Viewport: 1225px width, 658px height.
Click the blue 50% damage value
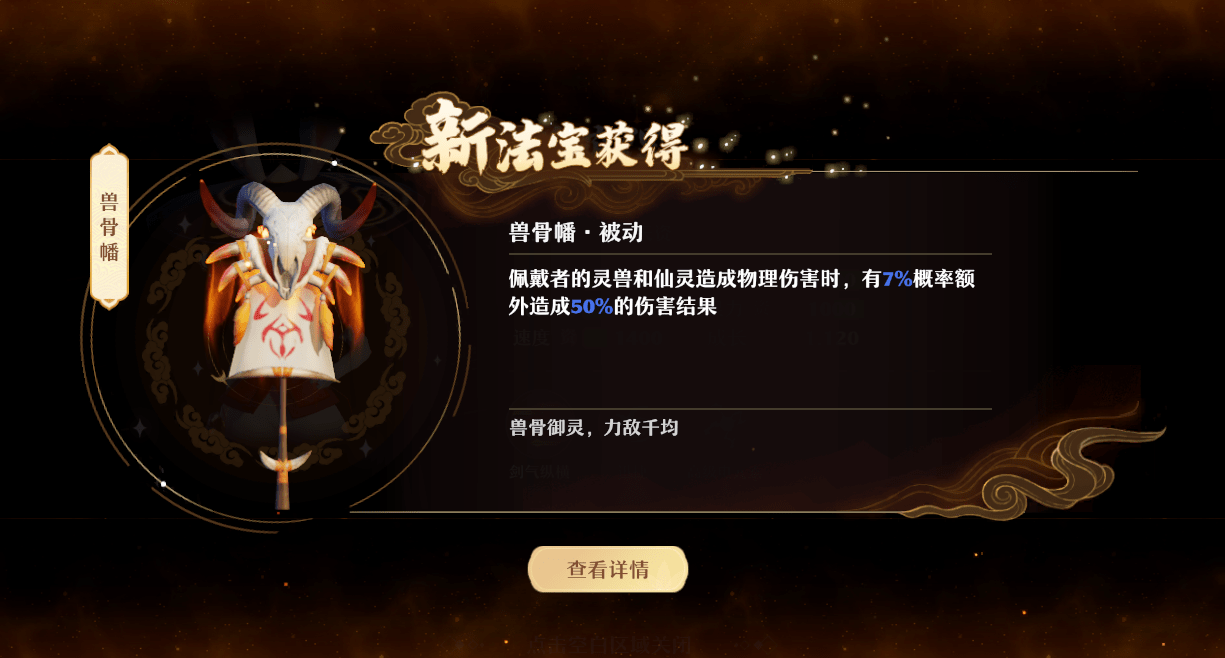click(591, 307)
